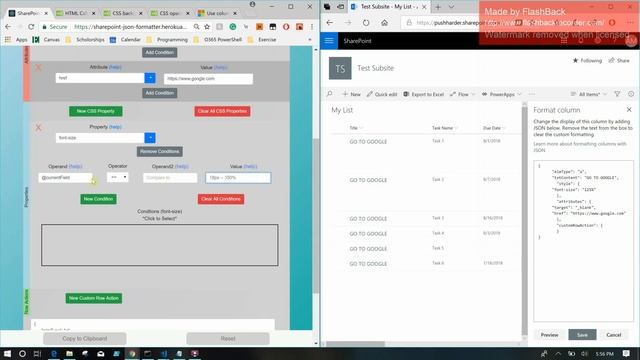Select the Test Subsite Edge tab

pyautogui.click(x=388, y=7)
